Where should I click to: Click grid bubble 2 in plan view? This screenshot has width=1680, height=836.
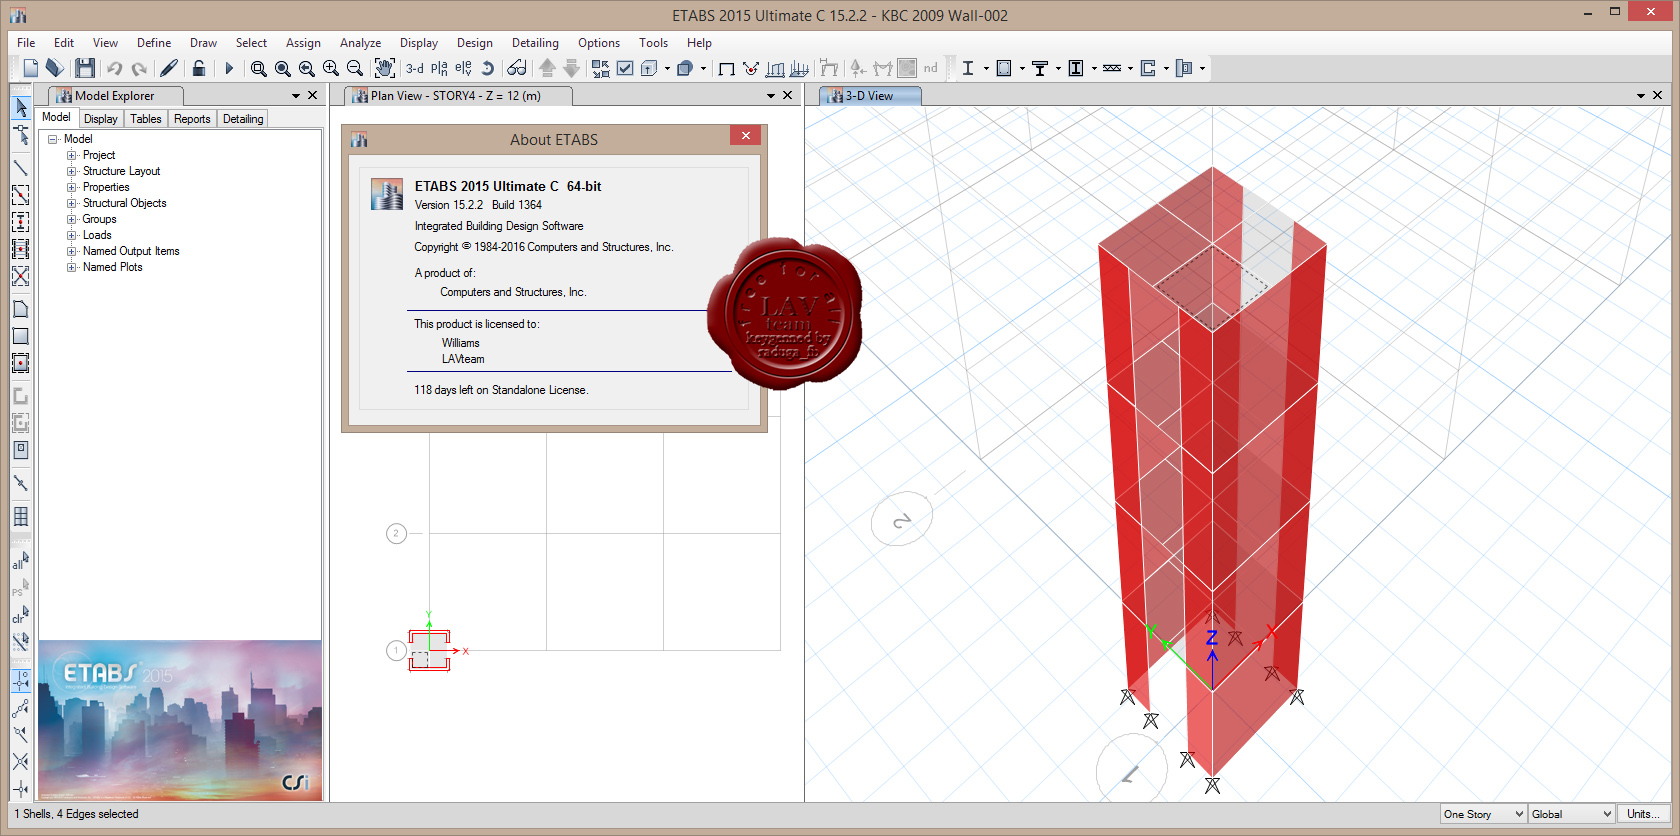click(396, 533)
